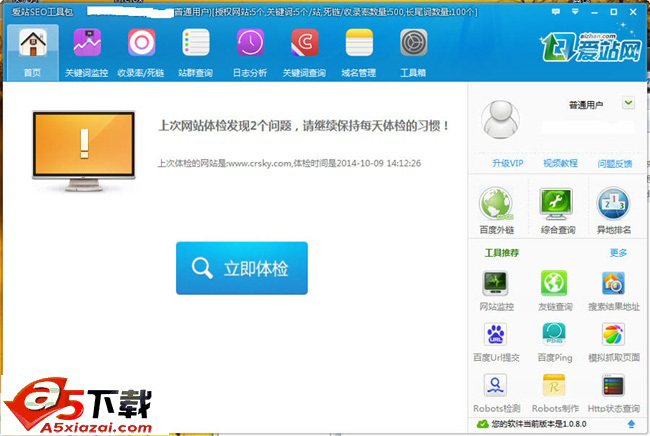The image size is (650, 436).
Task: Open the message bubble icon in title bar
Action: point(555,12)
